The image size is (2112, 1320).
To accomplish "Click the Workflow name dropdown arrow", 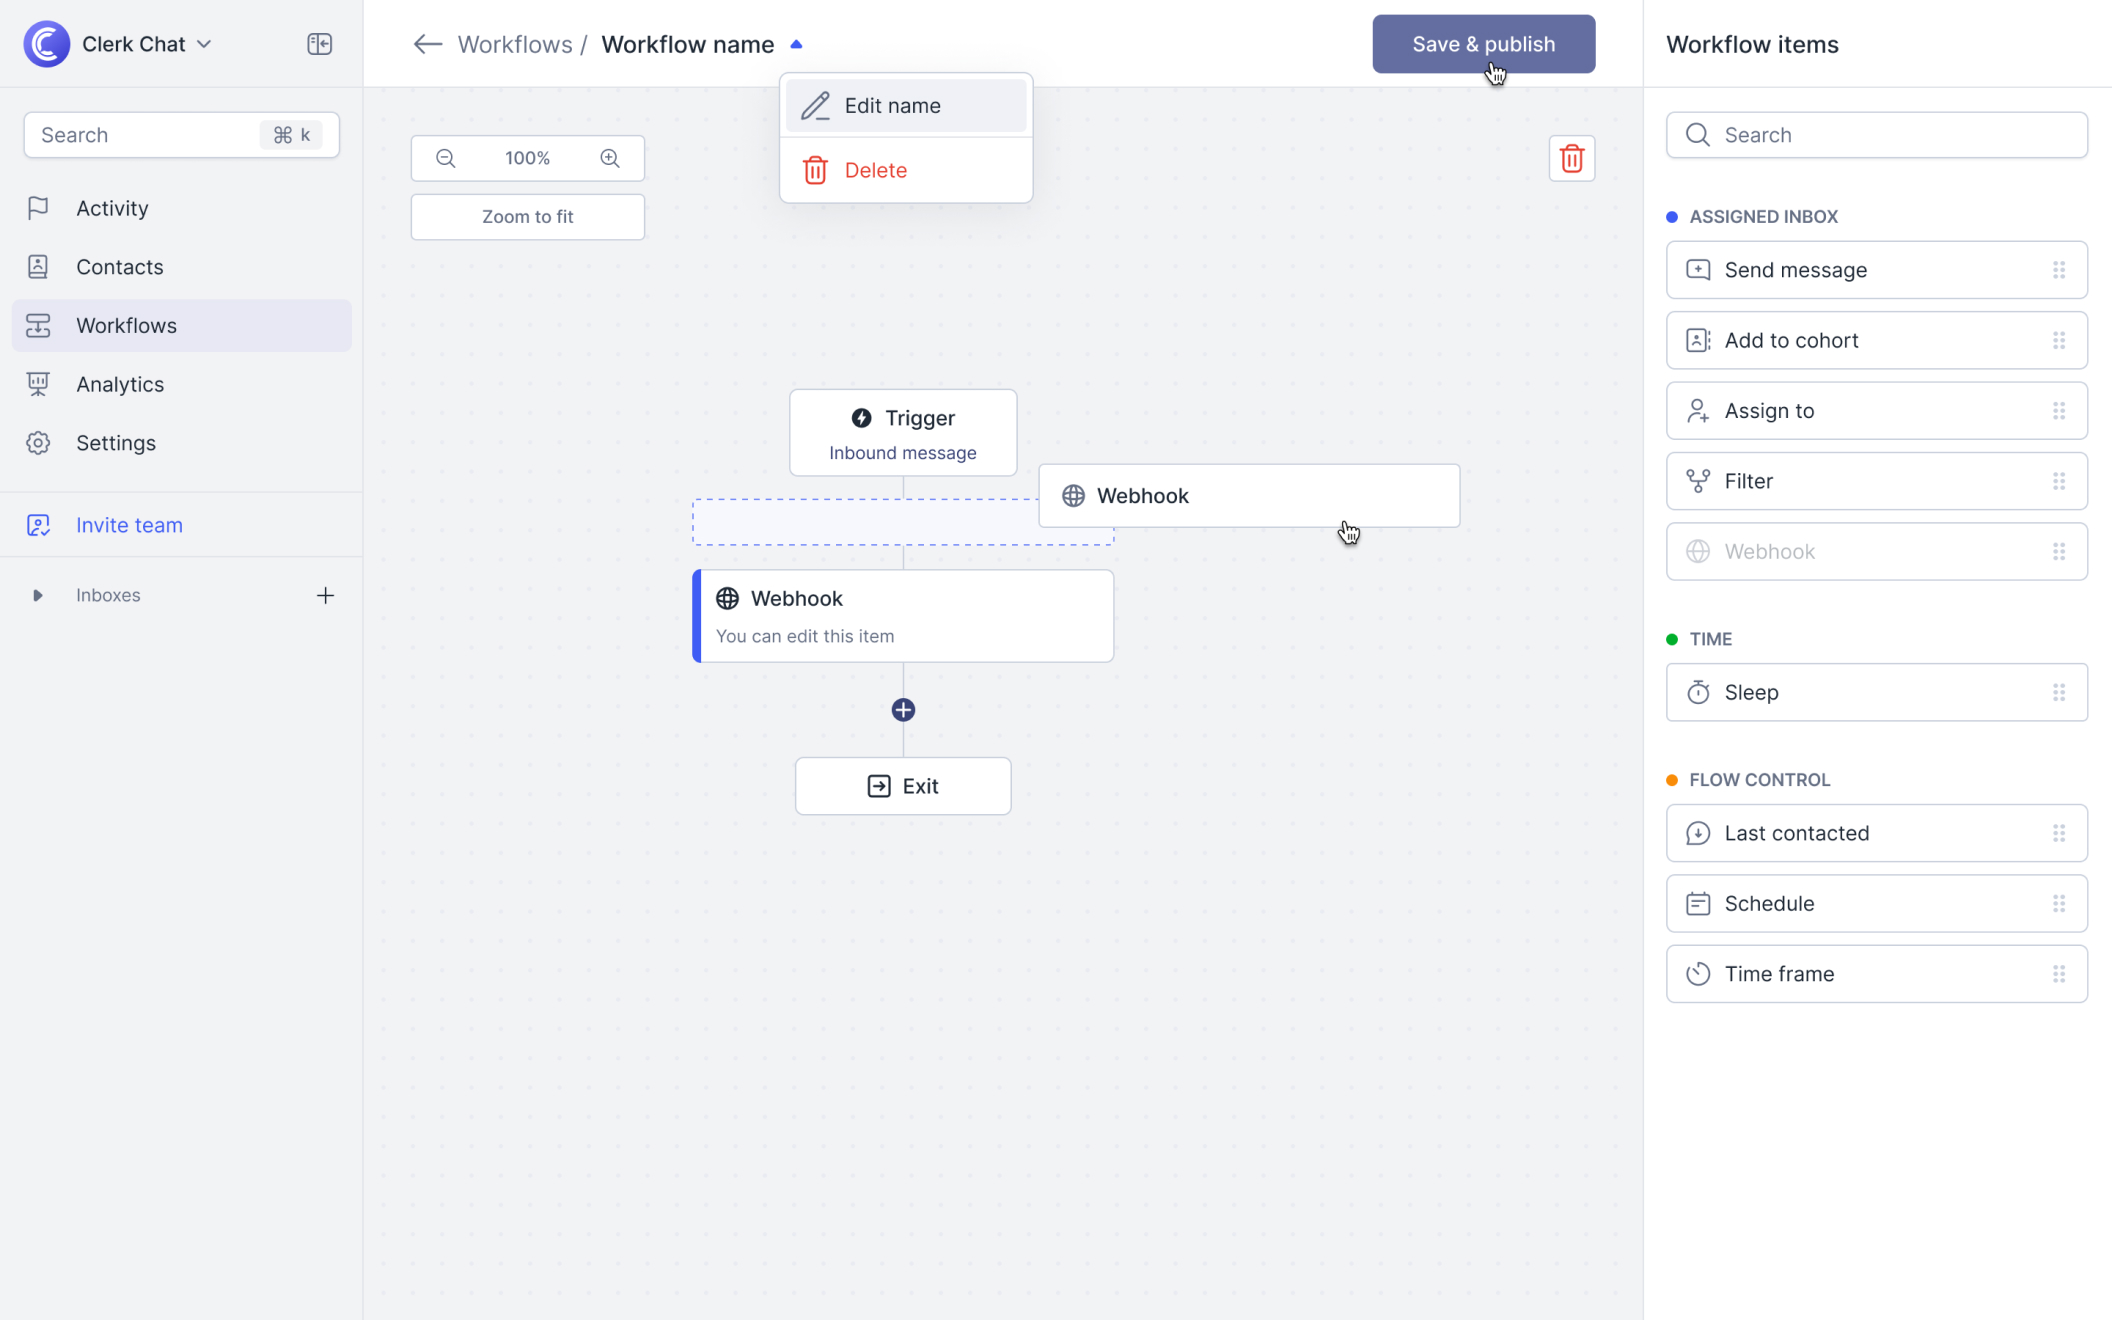I will coord(797,44).
